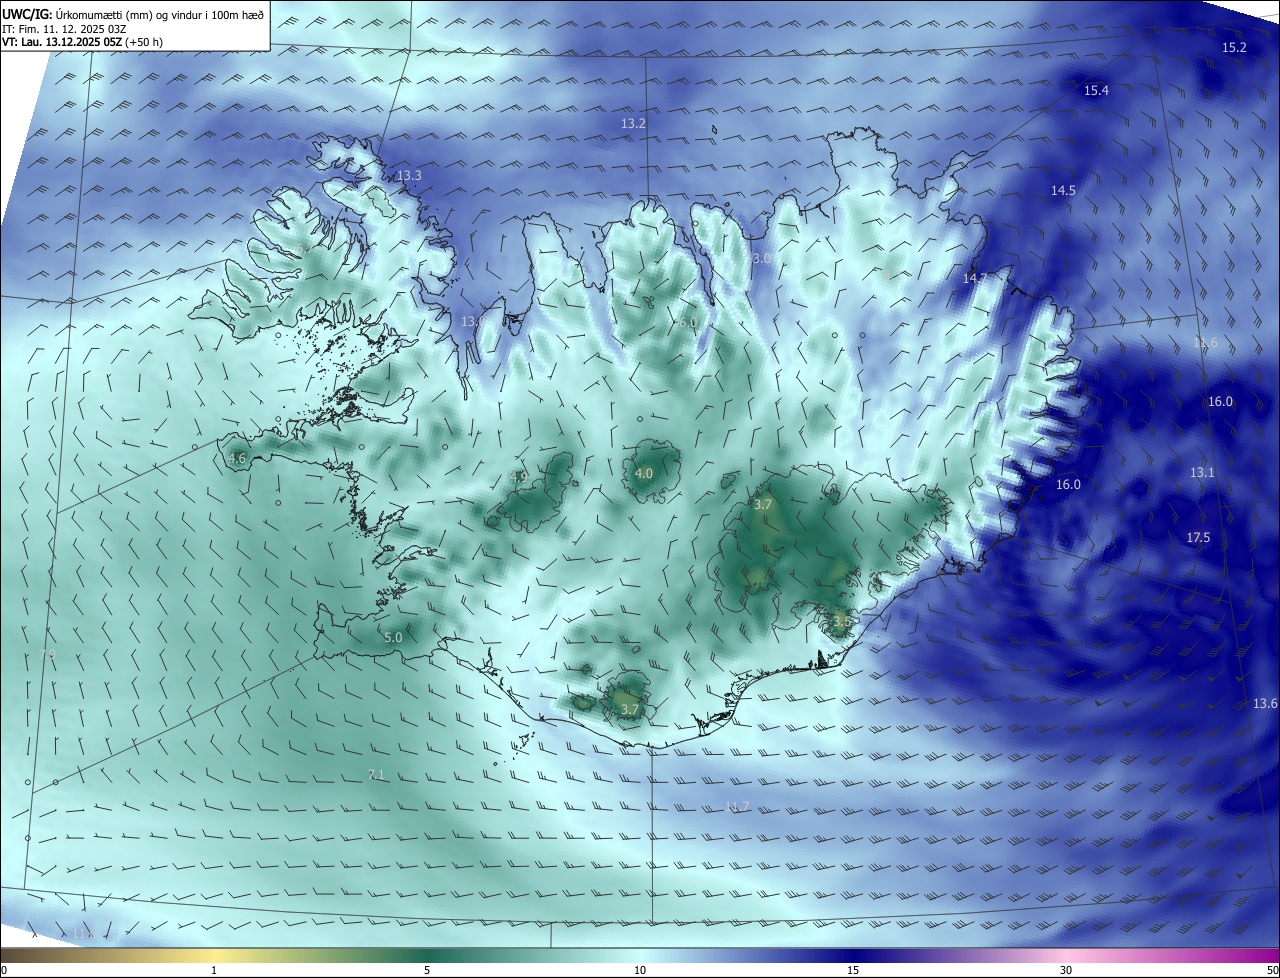The image size is (1280, 978).
Task: Click the 5 tick label on the color scale
Action: pos(427,970)
